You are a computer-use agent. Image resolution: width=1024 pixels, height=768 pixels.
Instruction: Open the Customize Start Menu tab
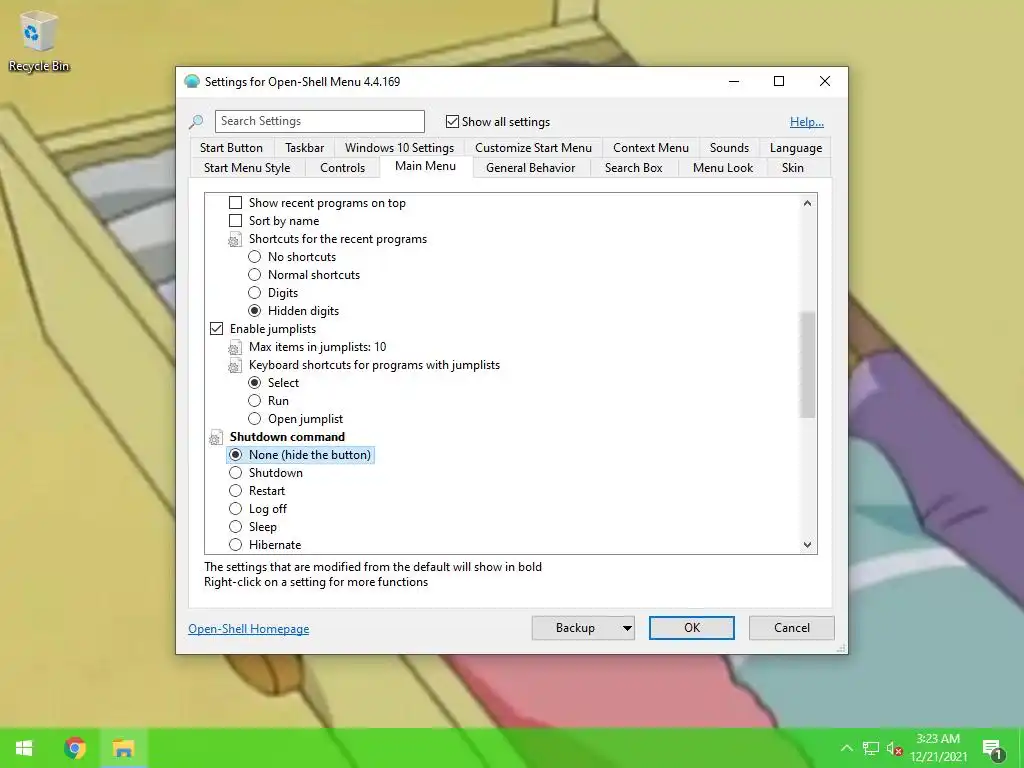tap(533, 148)
